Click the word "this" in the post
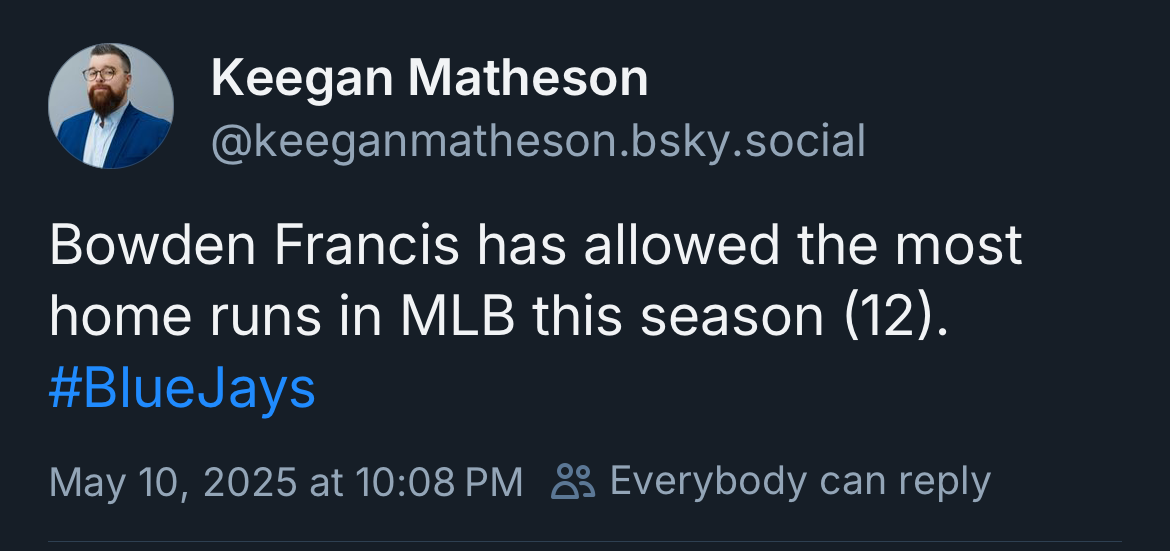The width and height of the screenshot is (1170, 551). pyautogui.click(x=579, y=318)
